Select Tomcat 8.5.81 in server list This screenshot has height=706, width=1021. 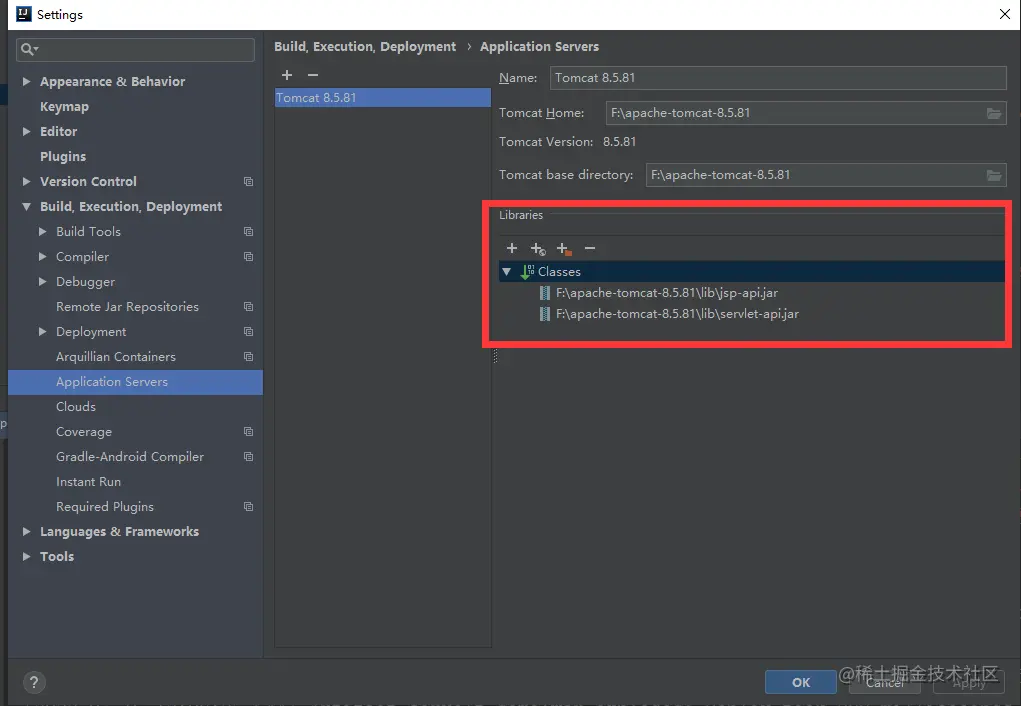coord(383,98)
